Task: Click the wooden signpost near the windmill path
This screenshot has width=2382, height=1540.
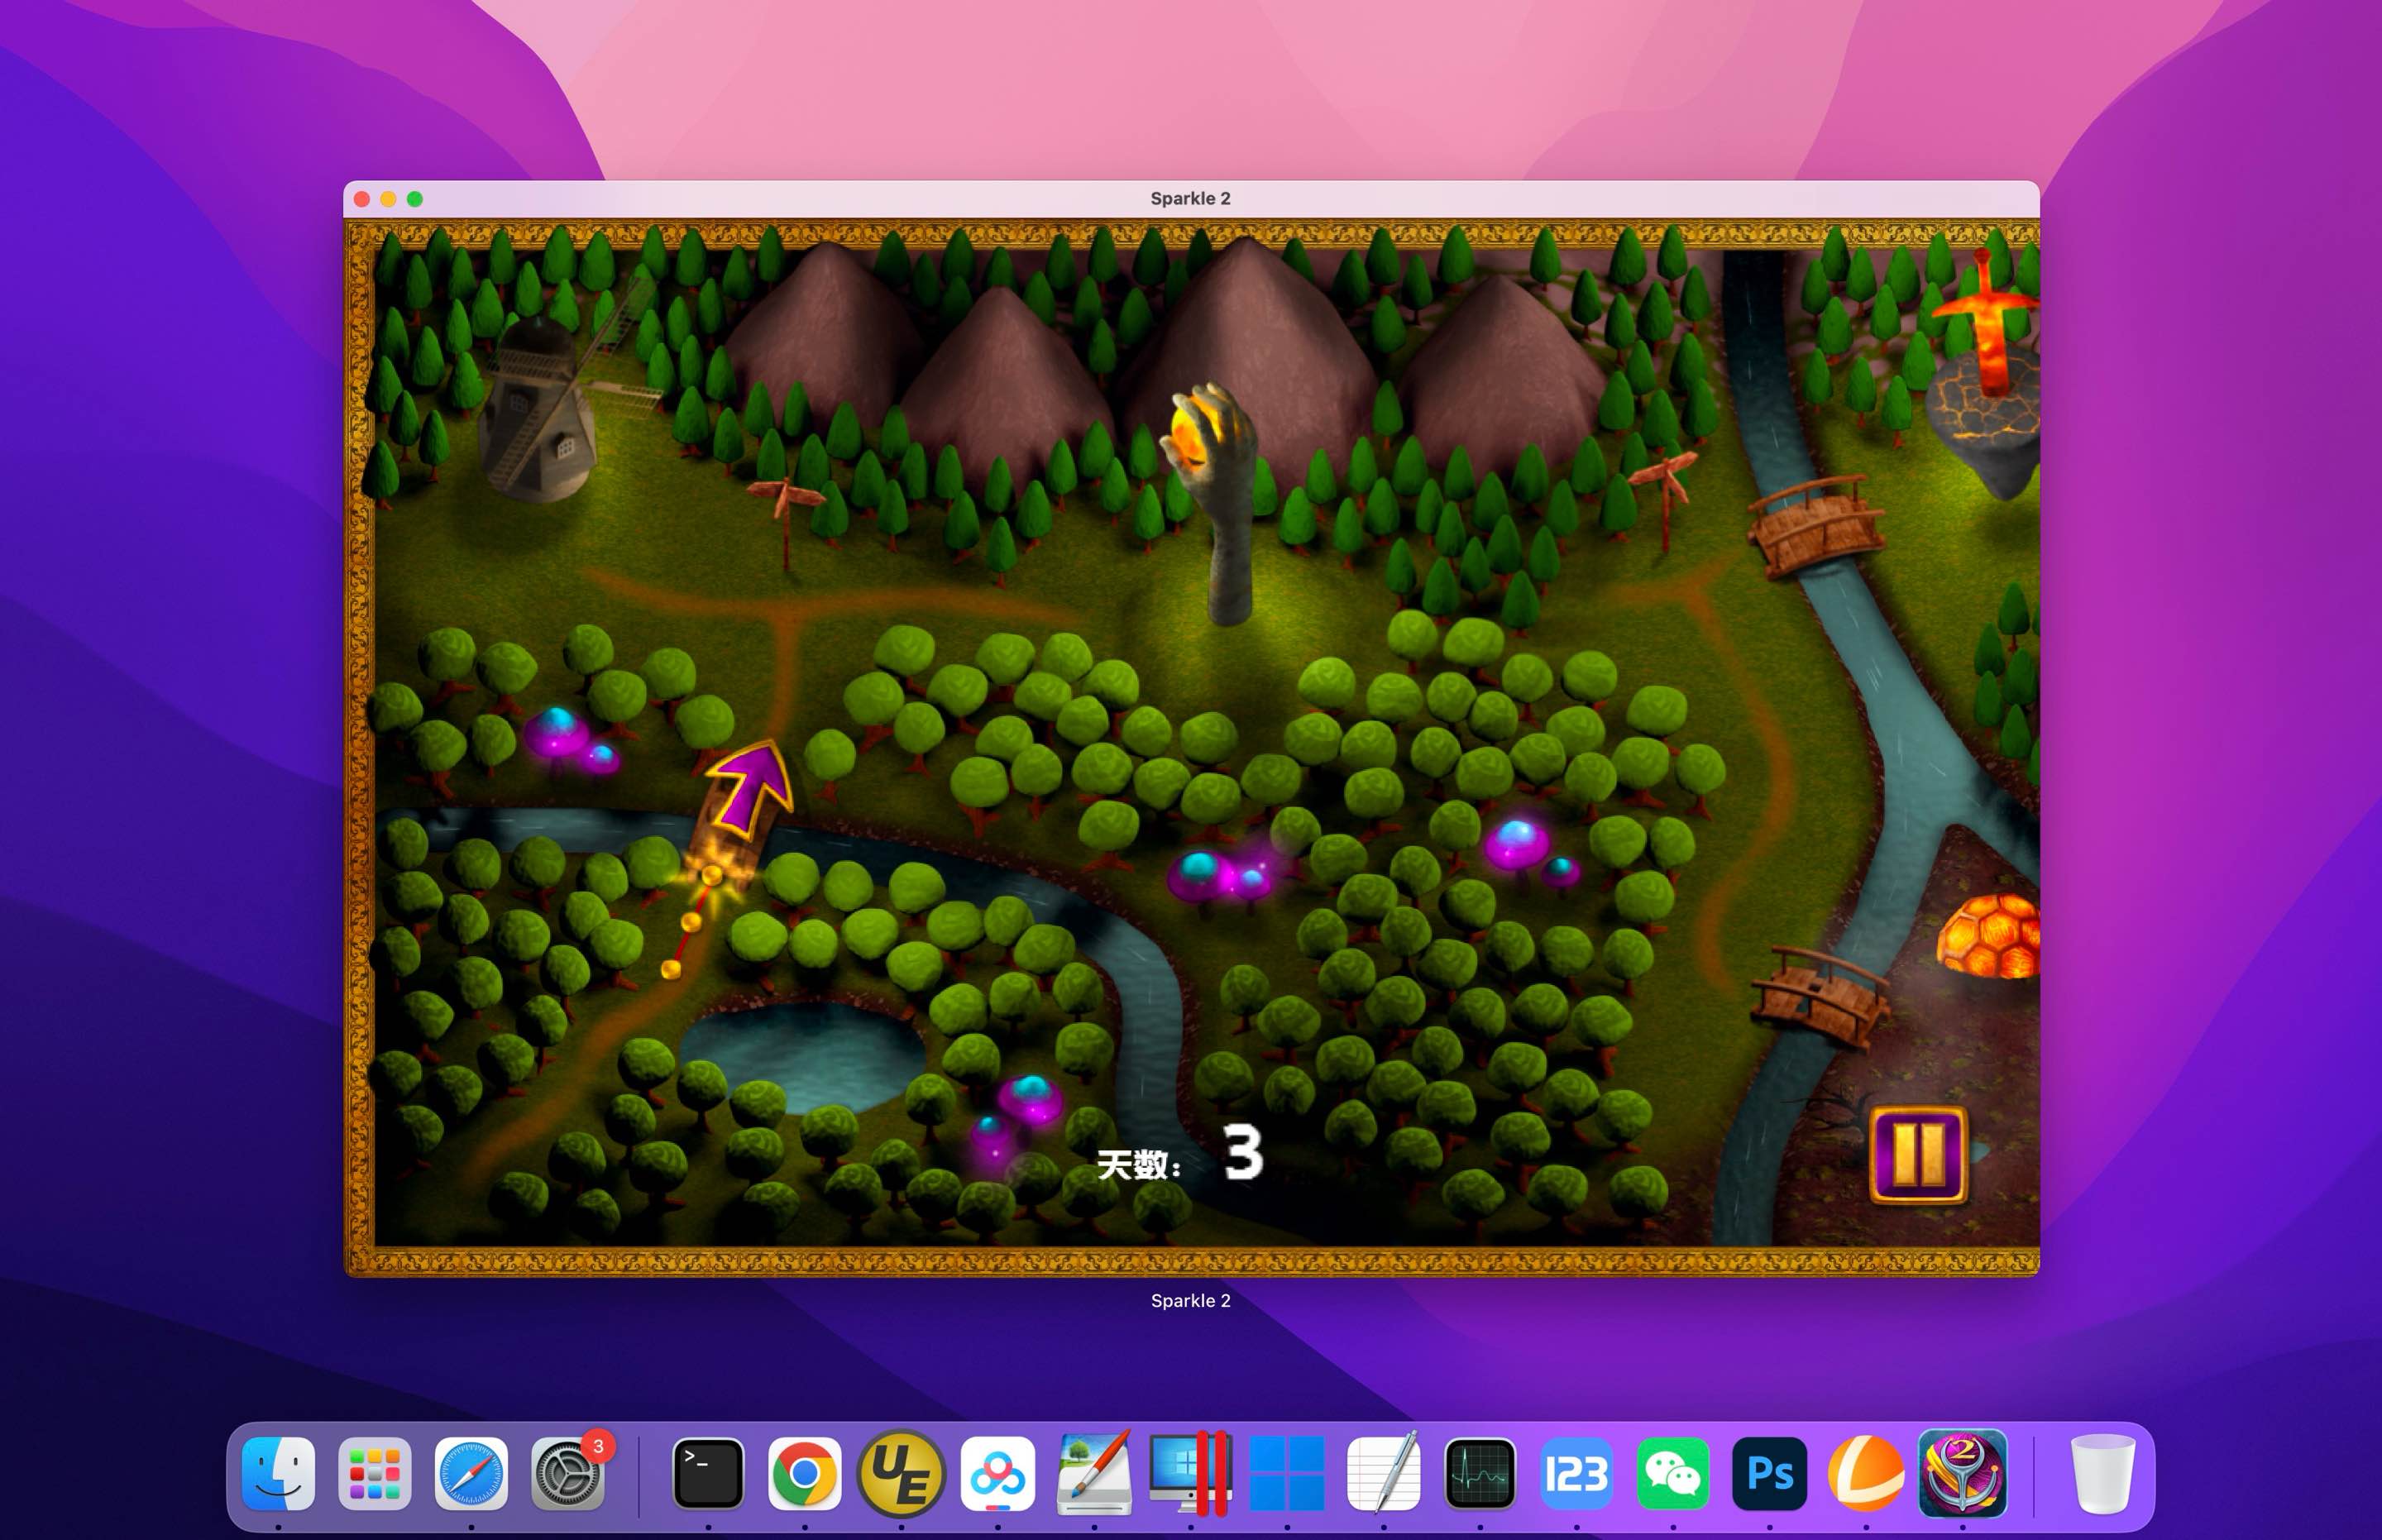Action: point(786,522)
